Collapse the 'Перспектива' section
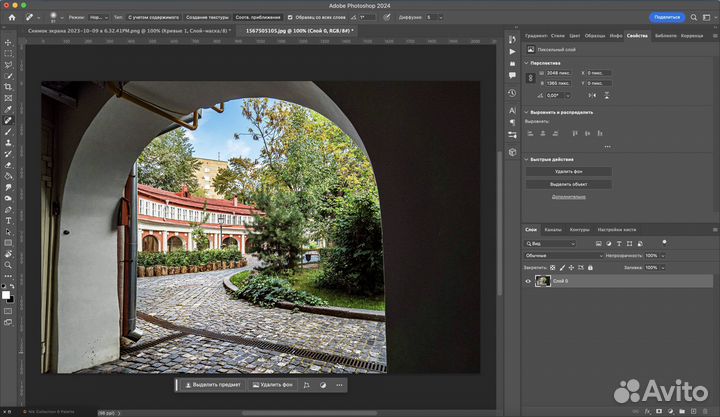Screen dimensions: 720x417 tap(527, 63)
